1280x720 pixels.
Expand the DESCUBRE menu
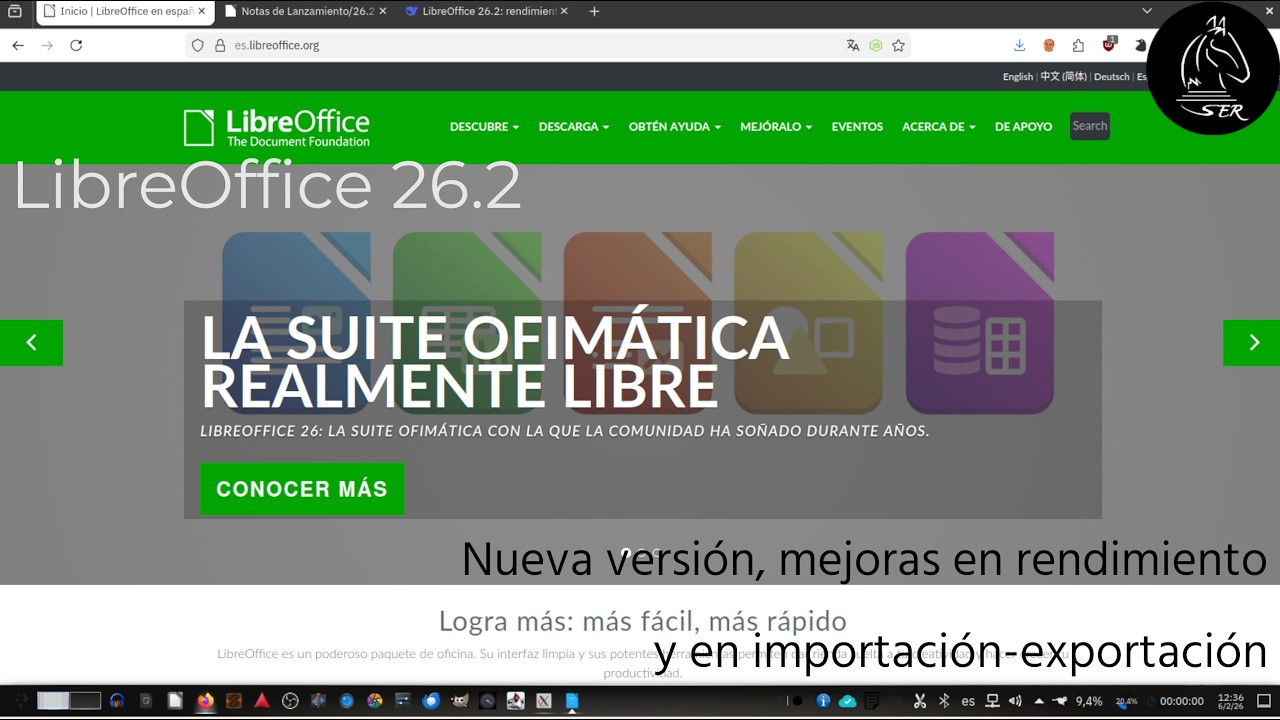click(x=484, y=127)
